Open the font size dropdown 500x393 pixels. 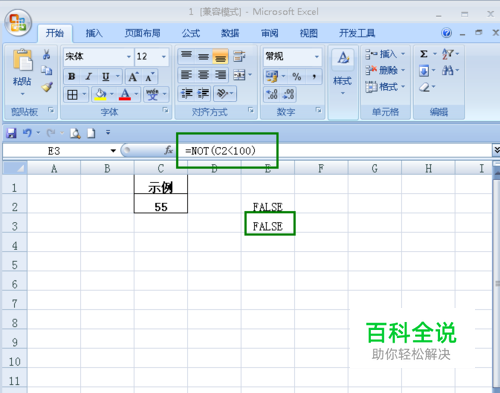(x=164, y=56)
